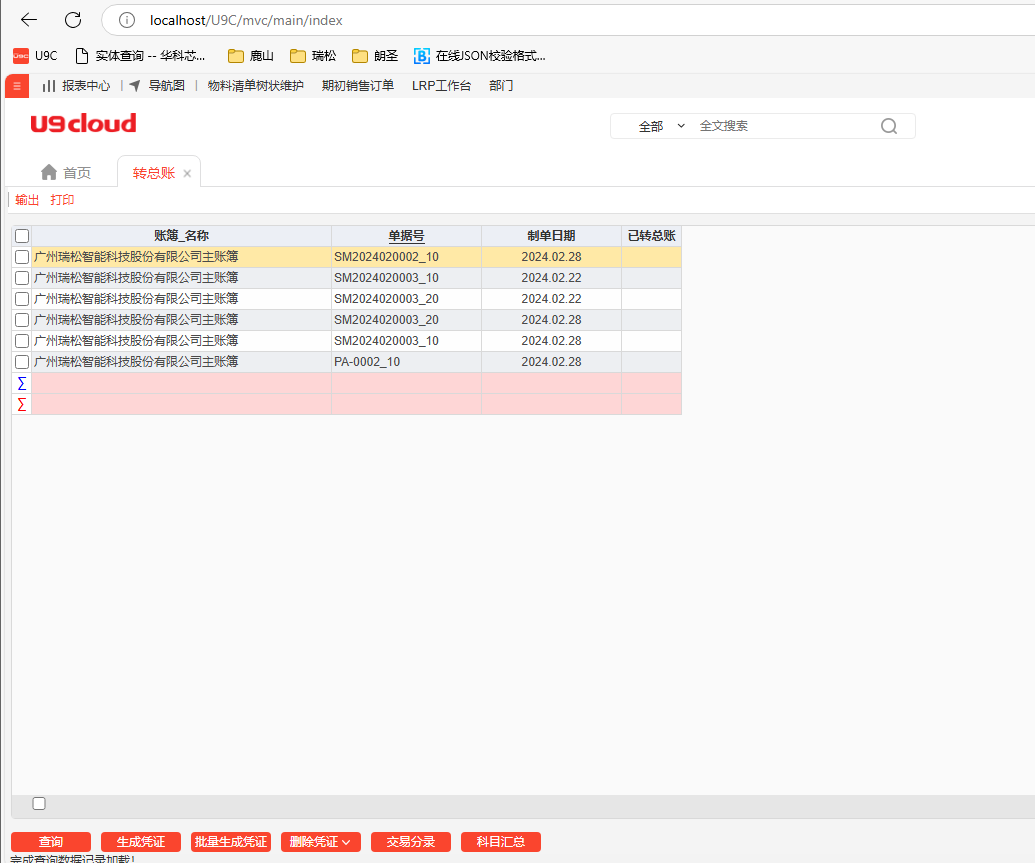Screen dimensions: 1035x863
Task: Focus the 全文搜索 input field
Action: click(780, 126)
